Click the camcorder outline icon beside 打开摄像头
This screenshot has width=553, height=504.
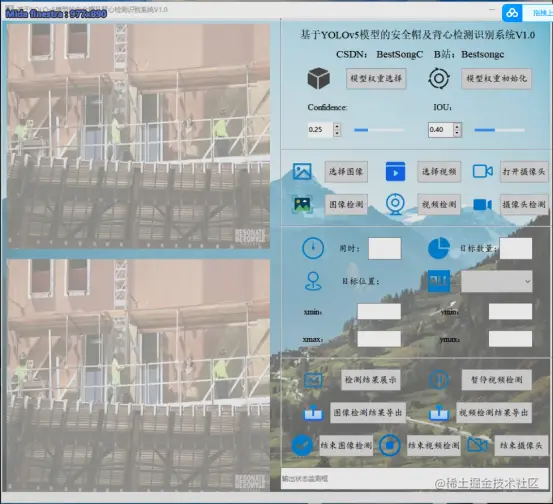[x=482, y=171]
